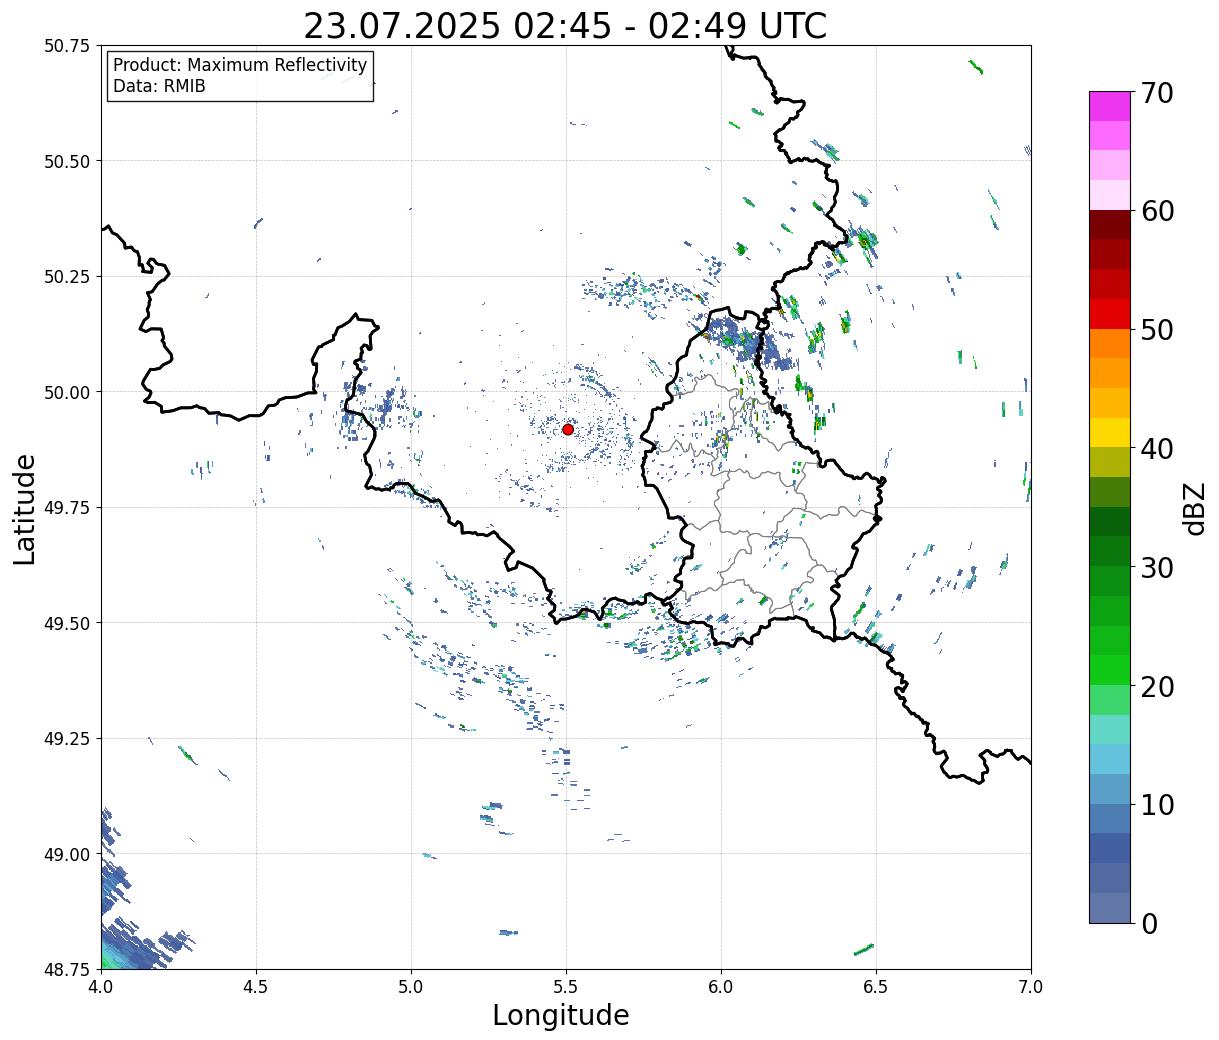
Task: Click the latitude tick label 50.75
Action: point(67,46)
